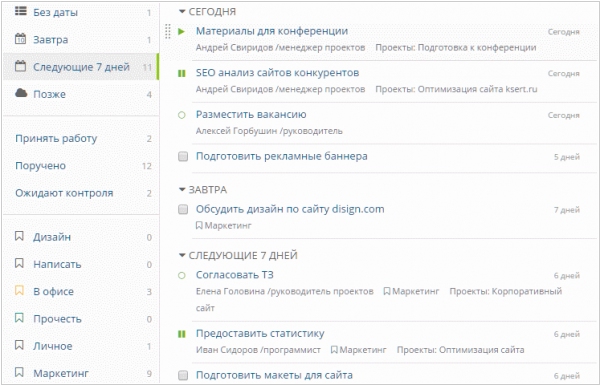Collapse the 'СЕГОДНЯ' section

[x=182, y=12]
